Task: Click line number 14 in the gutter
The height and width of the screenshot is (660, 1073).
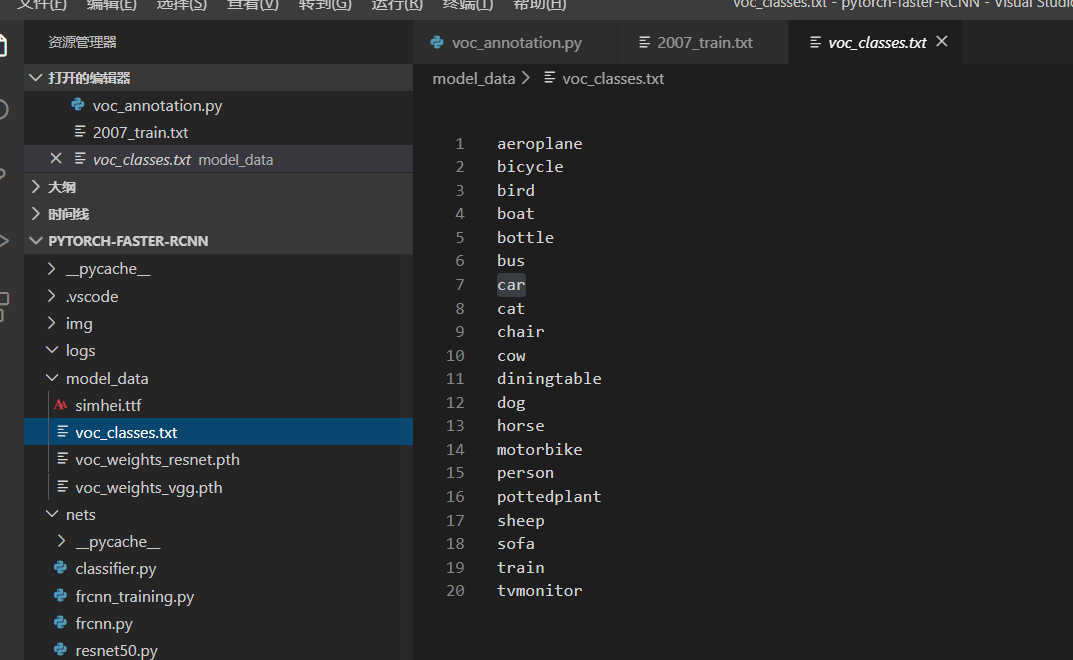Action: [455, 450]
